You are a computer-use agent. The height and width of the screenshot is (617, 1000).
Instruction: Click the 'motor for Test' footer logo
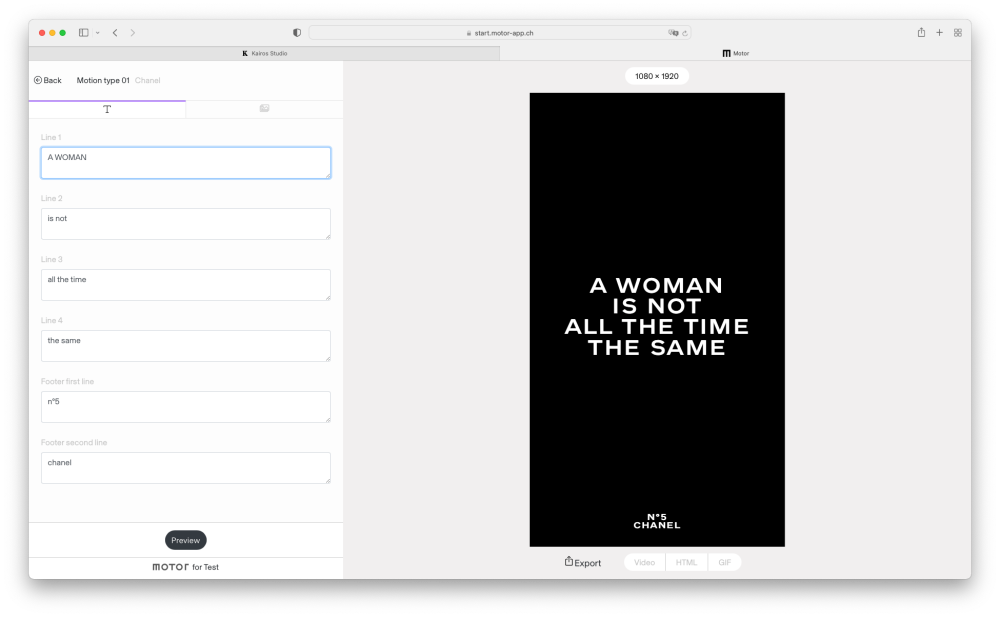pos(186,567)
